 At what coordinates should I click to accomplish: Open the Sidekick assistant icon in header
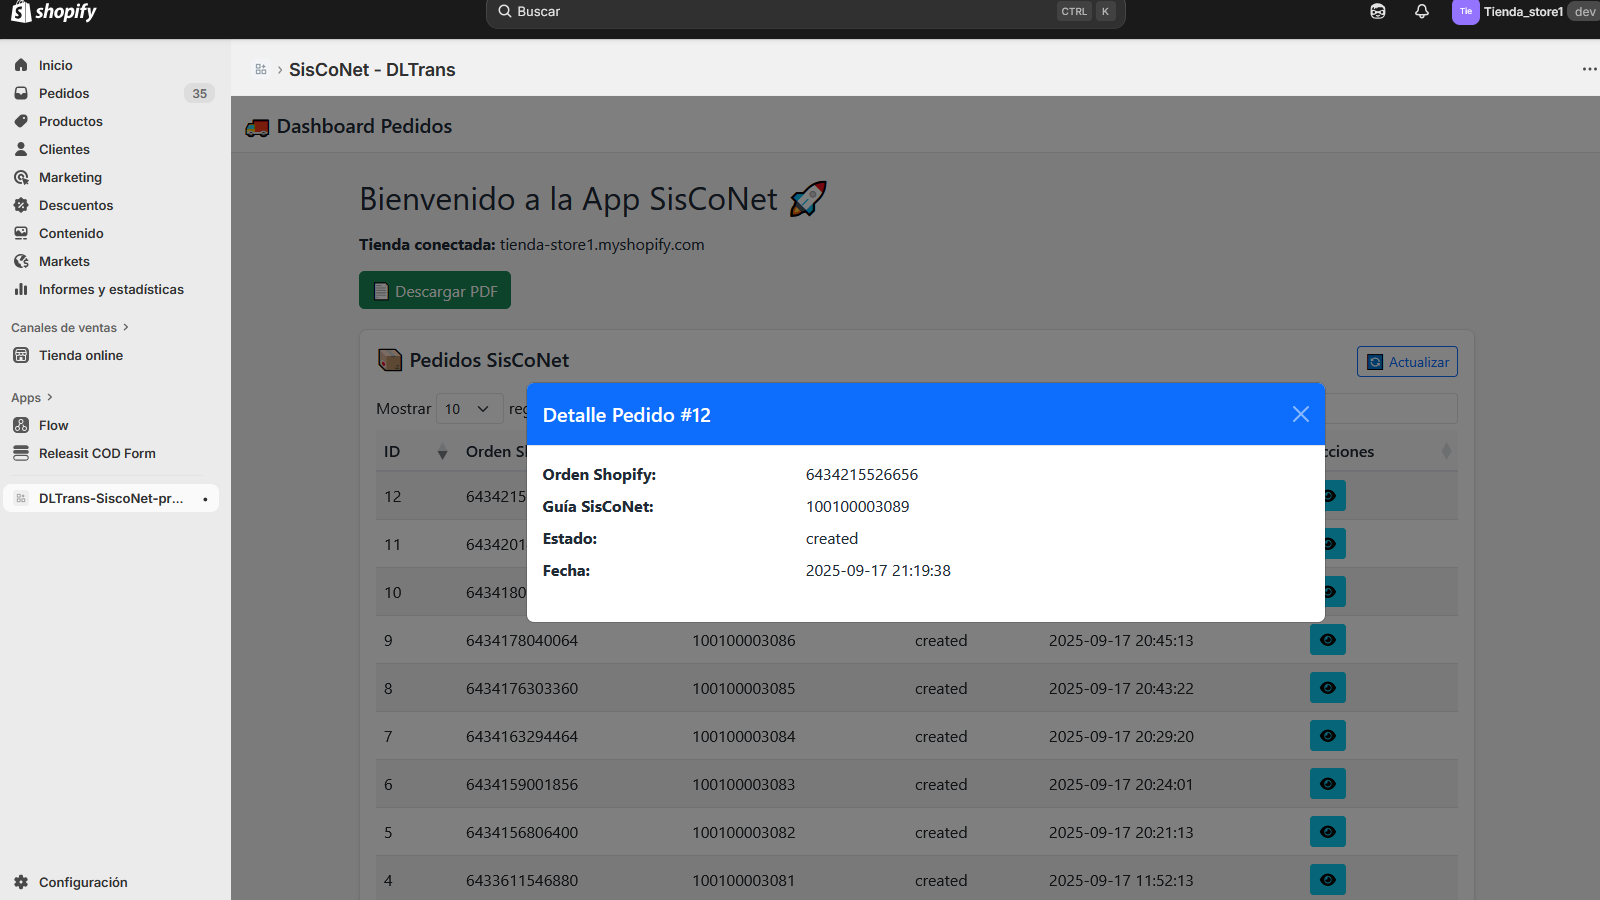point(1377,12)
